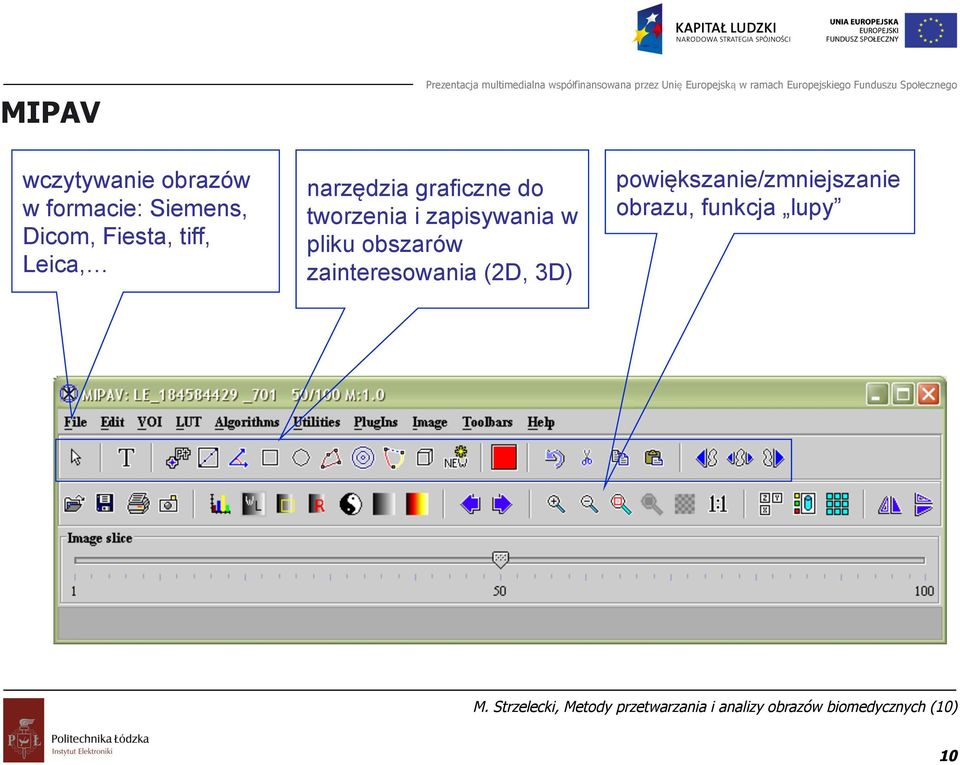This screenshot has height=765, width=960.
Task: Open an image with the folder icon
Action: tap(74, 504)
